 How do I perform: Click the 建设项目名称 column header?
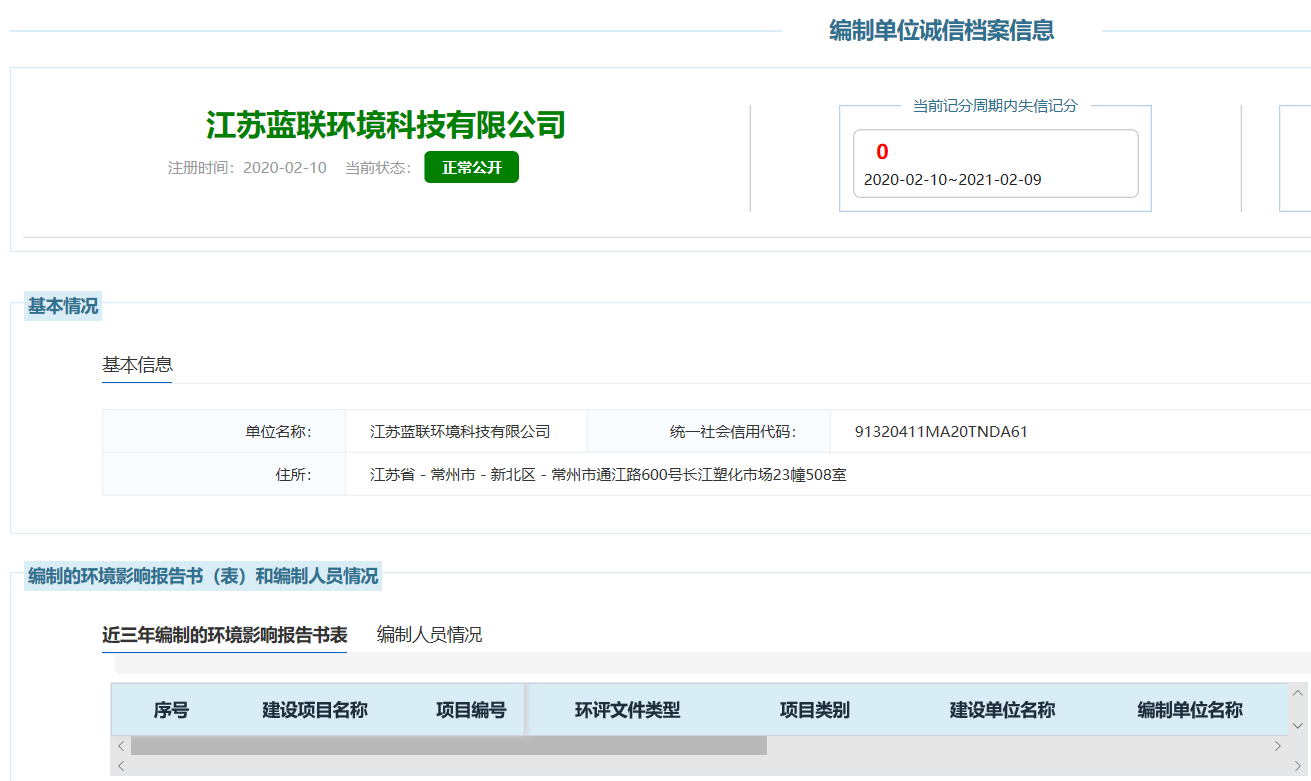(315, 710)
